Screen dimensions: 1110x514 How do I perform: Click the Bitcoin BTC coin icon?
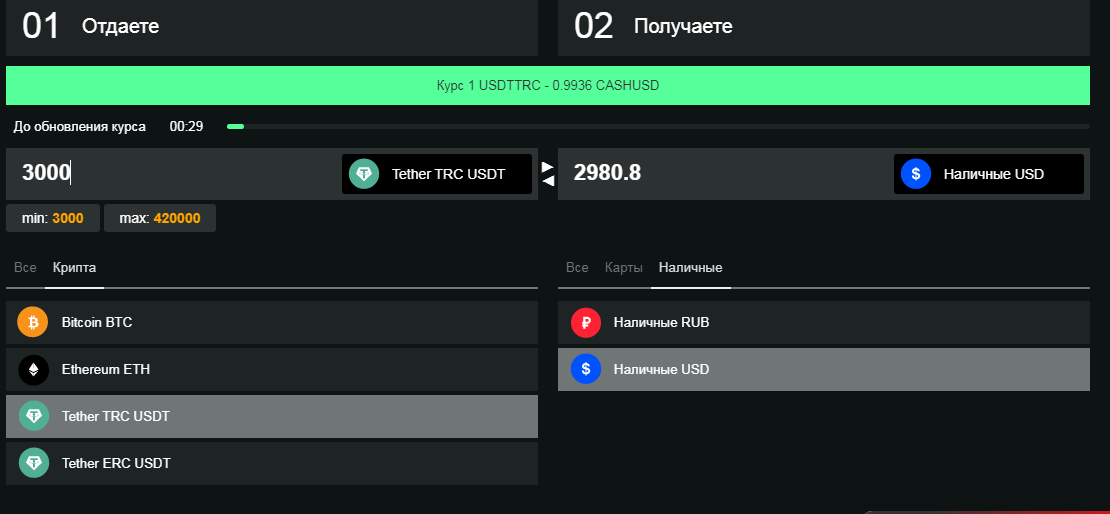point(33,322)
